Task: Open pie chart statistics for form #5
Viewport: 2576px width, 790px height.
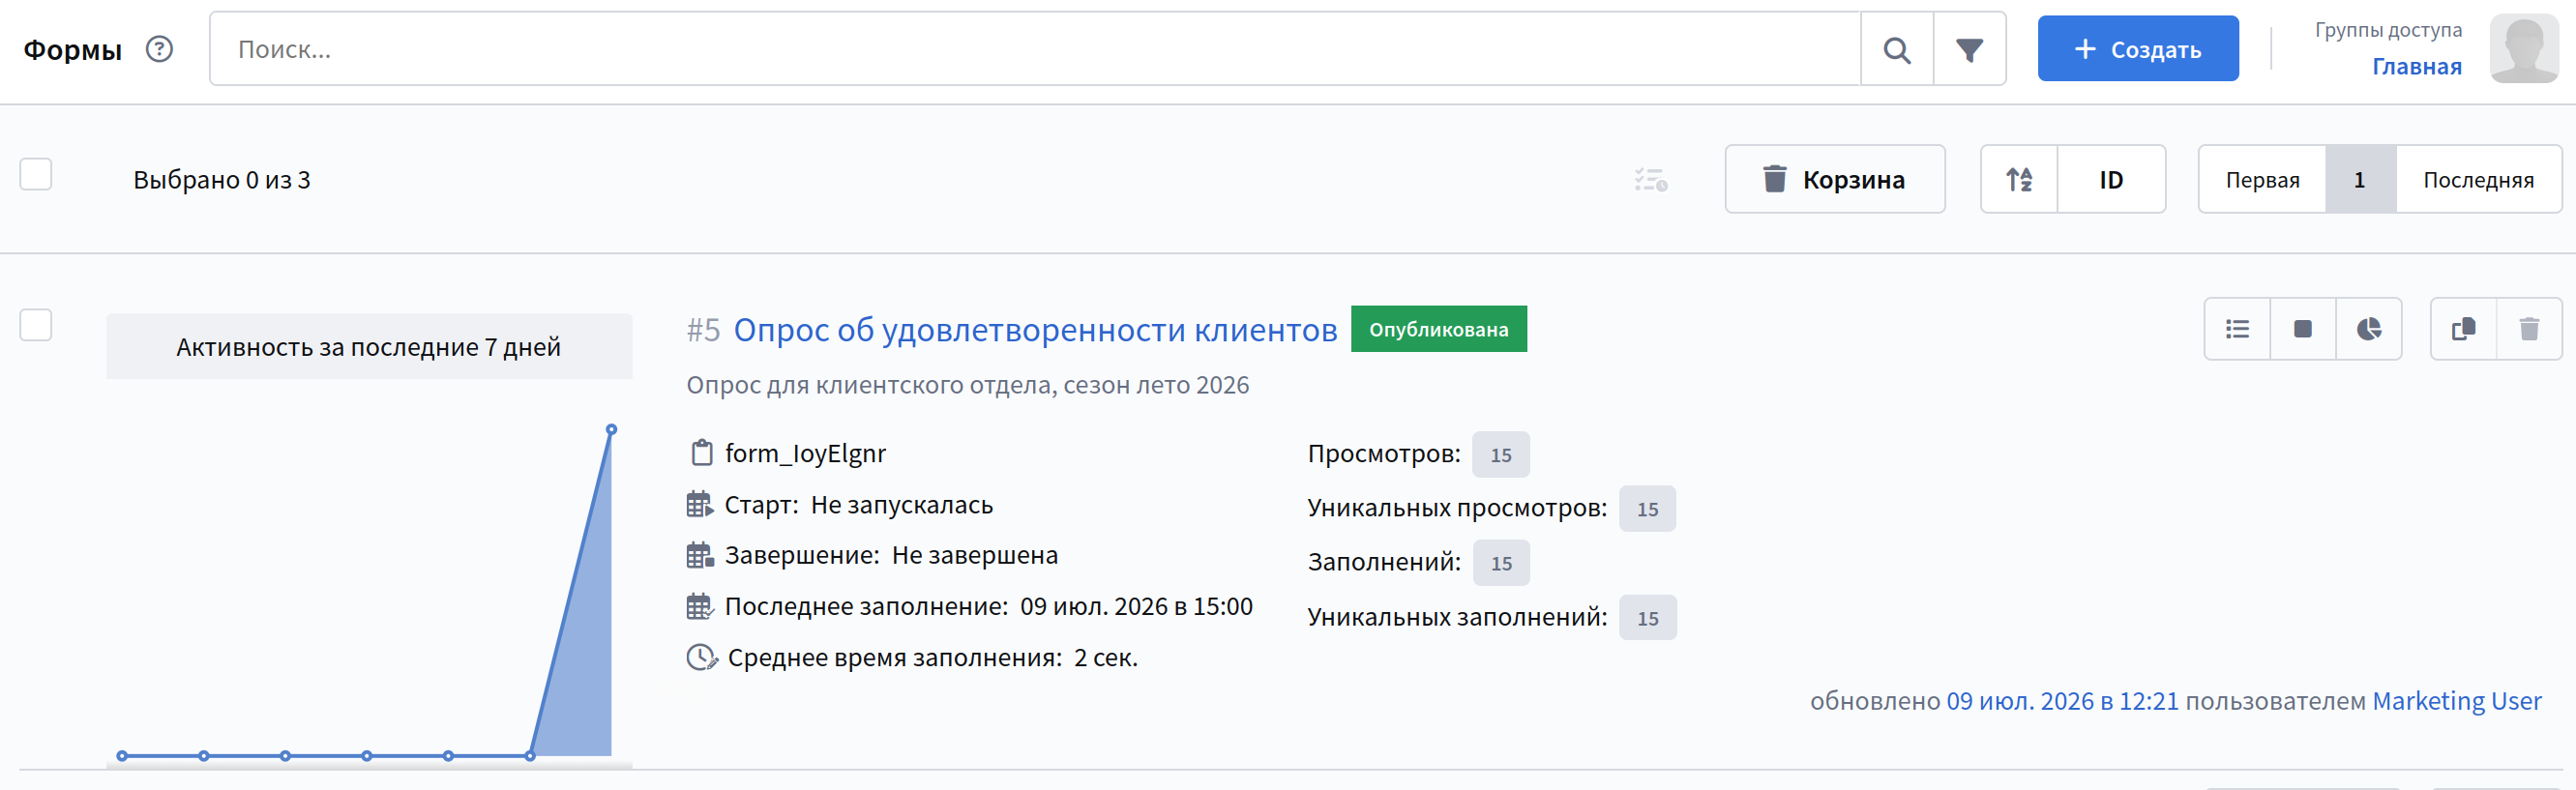Action: 2369,329
